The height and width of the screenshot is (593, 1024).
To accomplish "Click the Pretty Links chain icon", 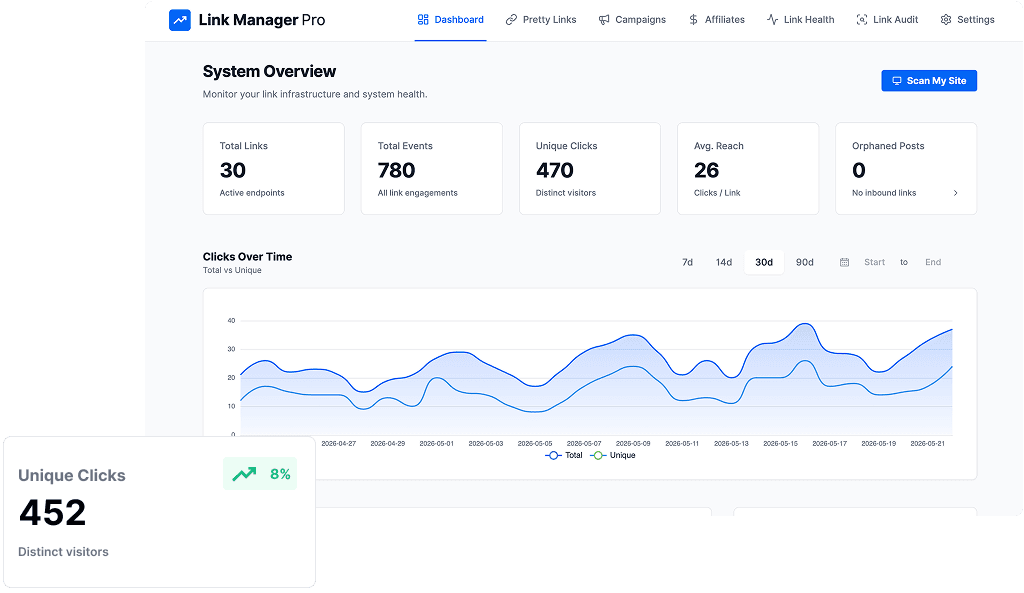I will click(x=511, y=20).
